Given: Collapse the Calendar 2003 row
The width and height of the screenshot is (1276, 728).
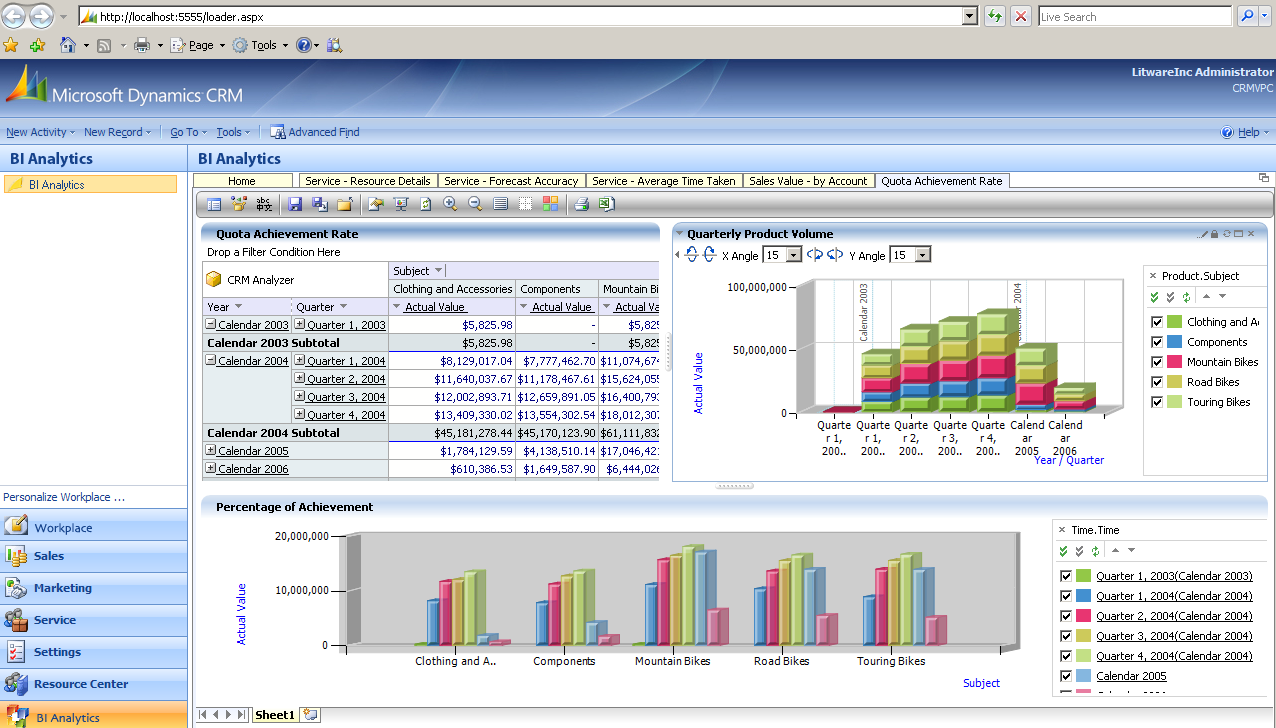Looking at the screenshot, I should (x=211, y=325).
